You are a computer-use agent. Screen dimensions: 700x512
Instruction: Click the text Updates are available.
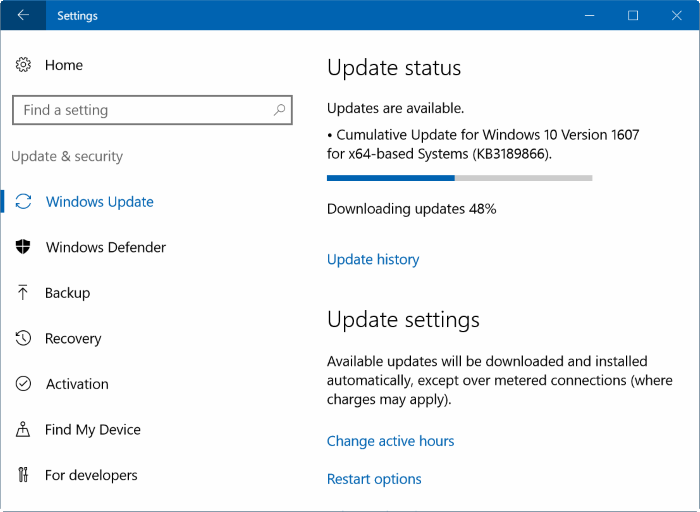coord(396,108)
